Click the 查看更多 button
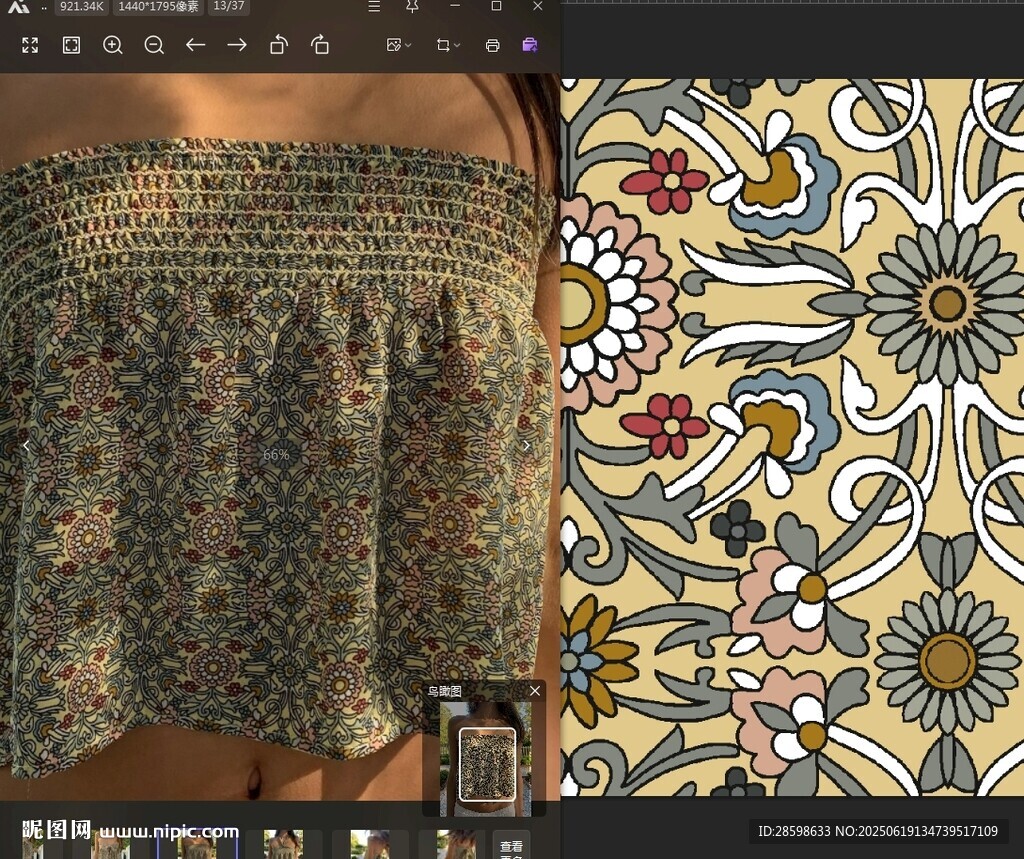The height and width of the screenshot is (859, 1024). [511, 845]
